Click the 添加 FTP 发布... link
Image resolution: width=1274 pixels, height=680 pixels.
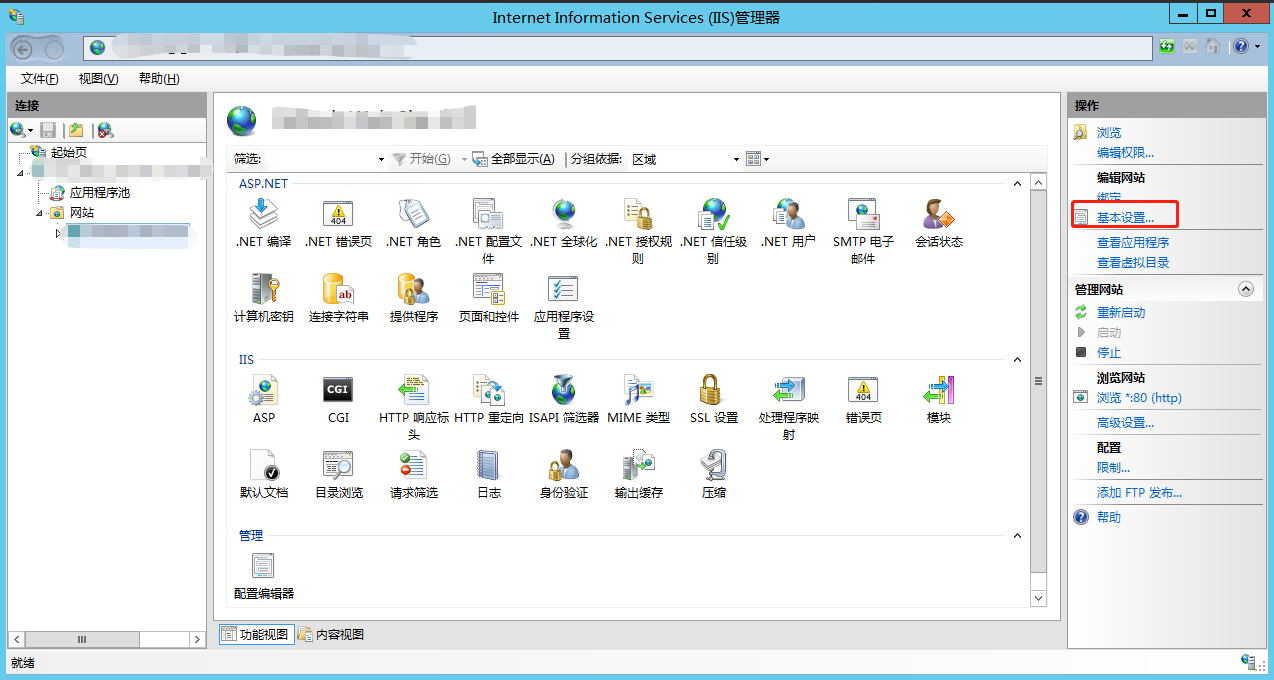(1139, 492)
